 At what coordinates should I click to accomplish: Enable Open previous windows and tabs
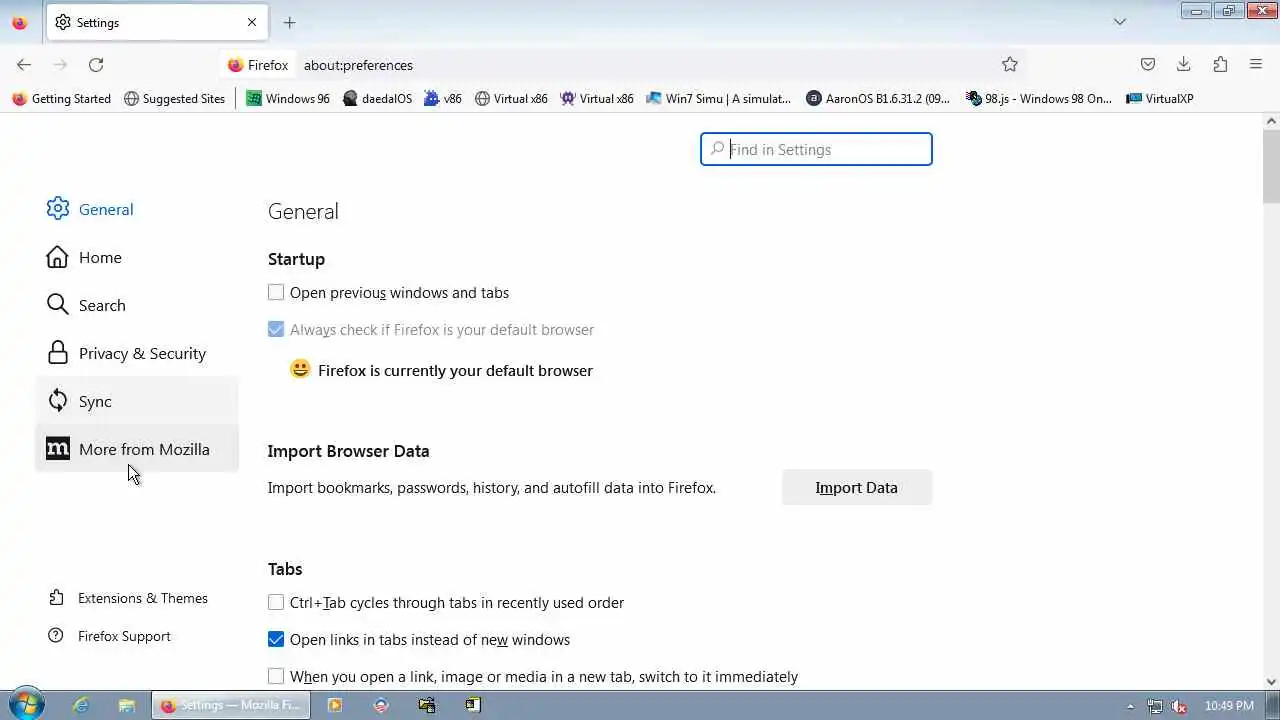point(276,293)
